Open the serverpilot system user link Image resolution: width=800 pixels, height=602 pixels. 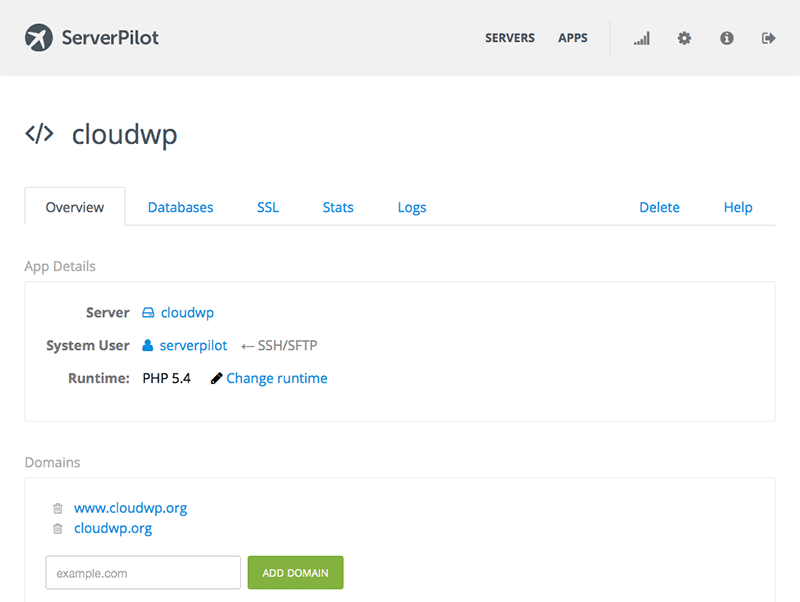tap(193, 345)
